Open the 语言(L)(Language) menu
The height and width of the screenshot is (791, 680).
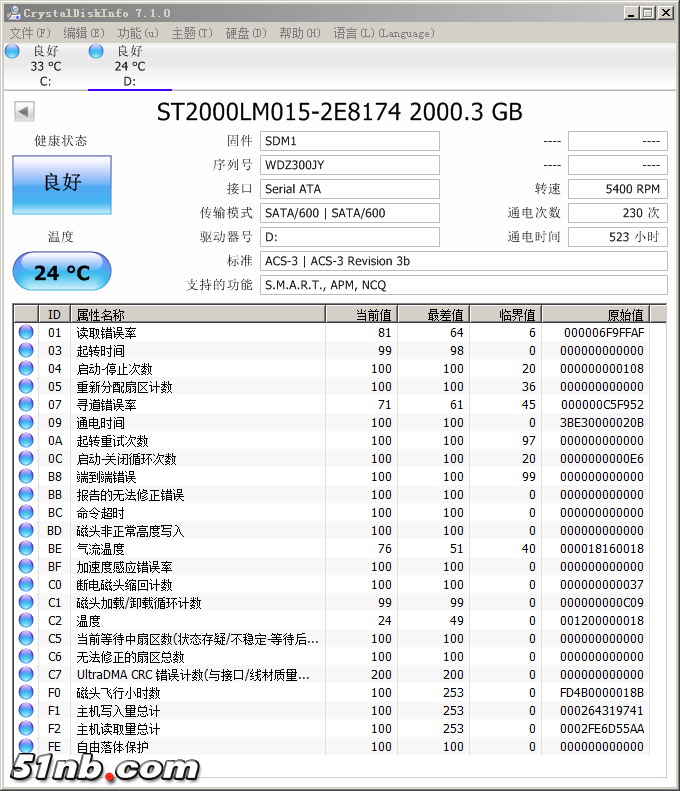click(x=383, y=33)
